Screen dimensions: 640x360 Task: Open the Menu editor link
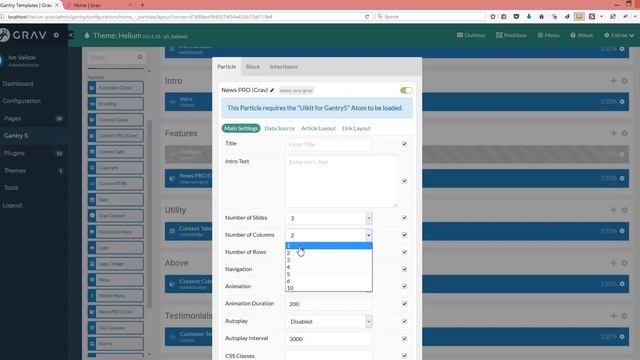pos(548,36)
